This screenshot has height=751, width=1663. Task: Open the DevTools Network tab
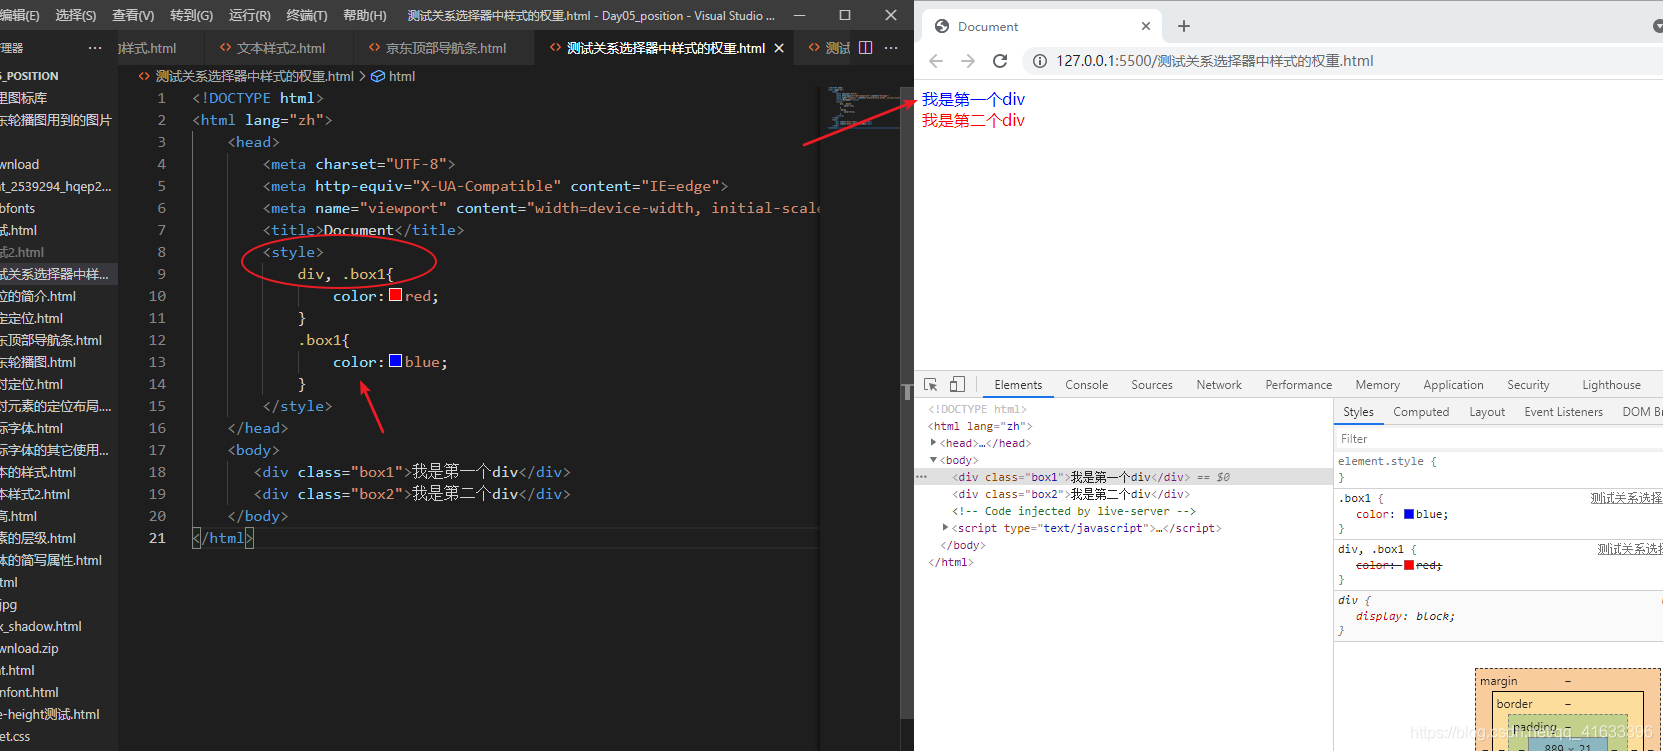pos(1219,385)
